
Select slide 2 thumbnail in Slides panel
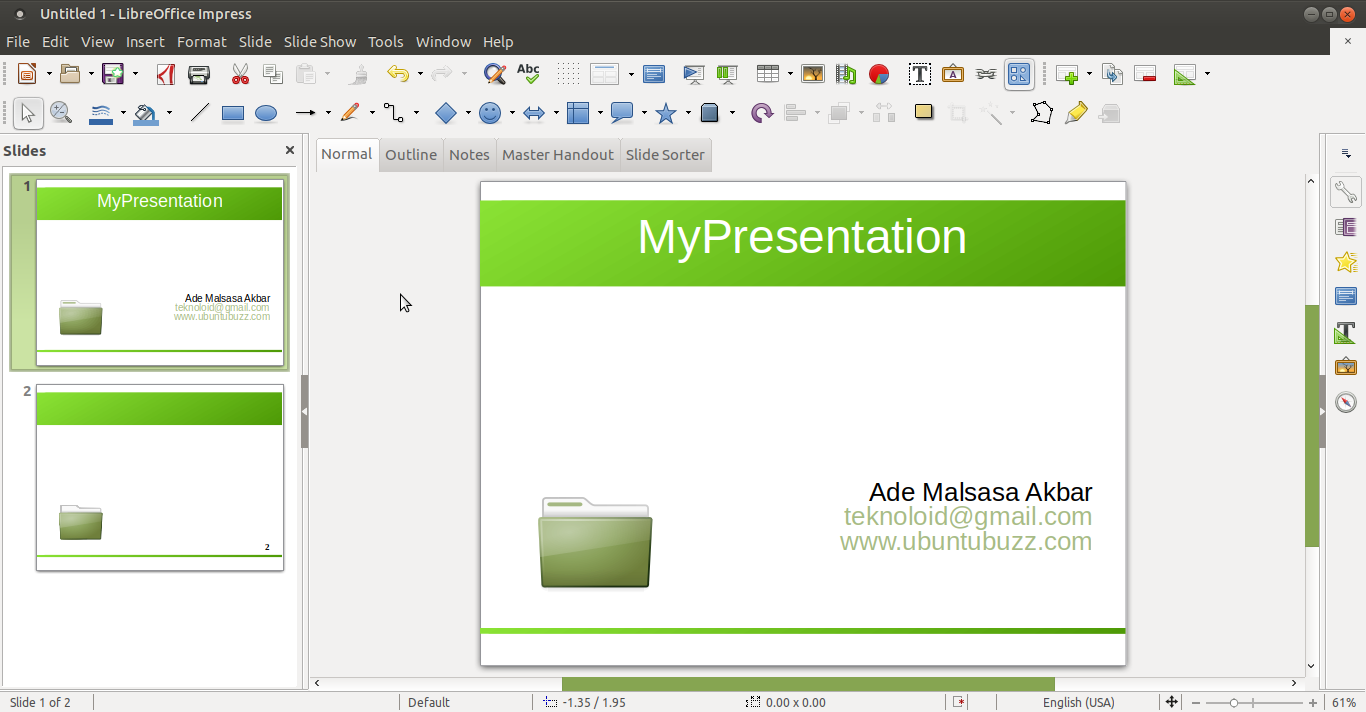pyautogui.click(x=159, y=476)
